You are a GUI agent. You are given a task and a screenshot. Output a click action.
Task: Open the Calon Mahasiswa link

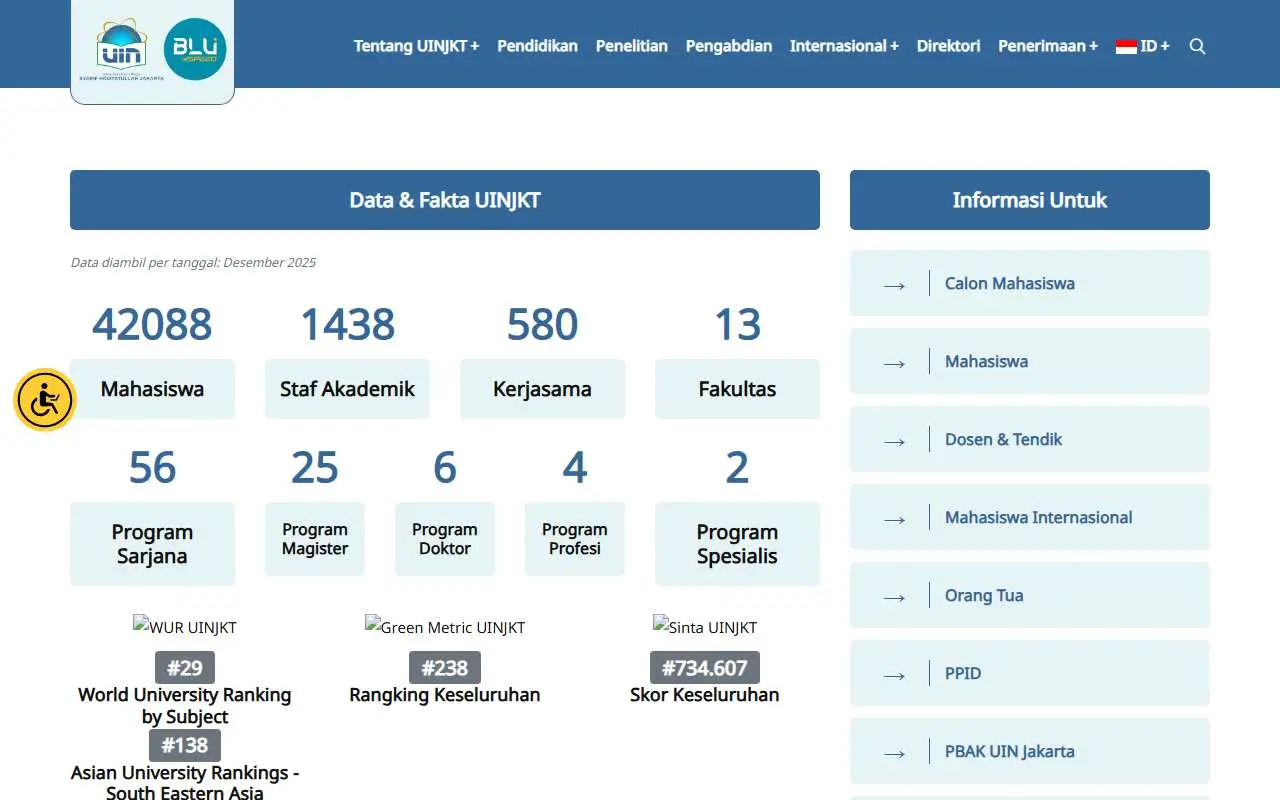click(x=1030, y=283)
